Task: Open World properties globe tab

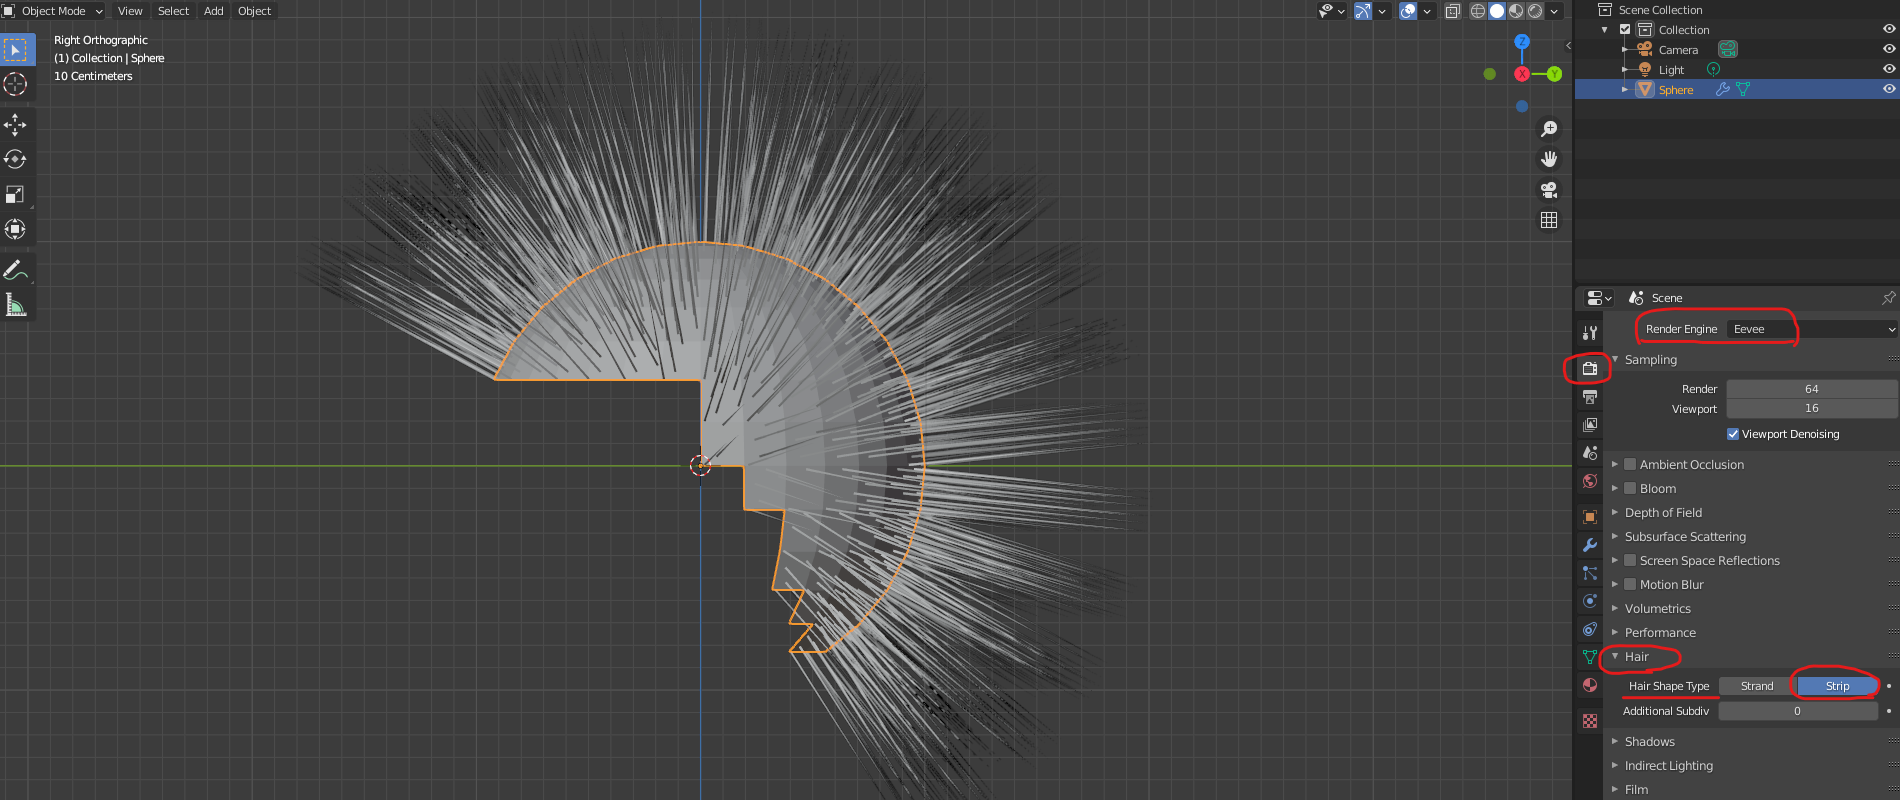Action: click(1590, 481)
